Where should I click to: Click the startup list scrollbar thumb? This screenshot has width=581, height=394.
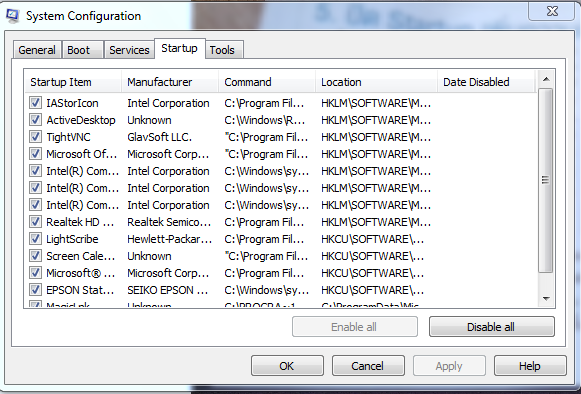coord(546,181)
